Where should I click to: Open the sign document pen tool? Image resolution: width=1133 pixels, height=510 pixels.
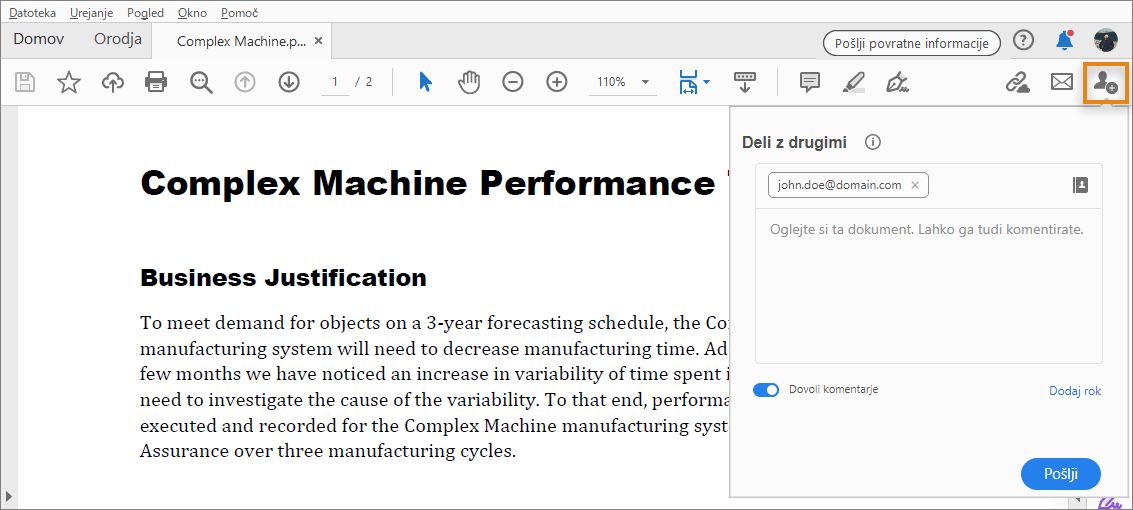(x=897, y=82)
